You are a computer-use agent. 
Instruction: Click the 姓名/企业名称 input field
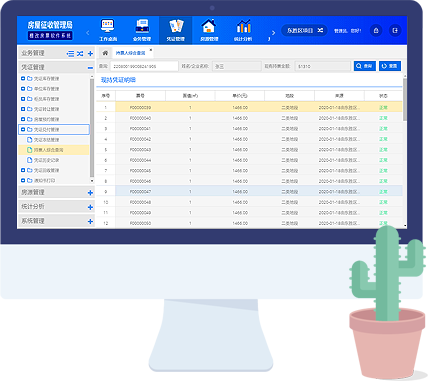(x=237, y=66)
